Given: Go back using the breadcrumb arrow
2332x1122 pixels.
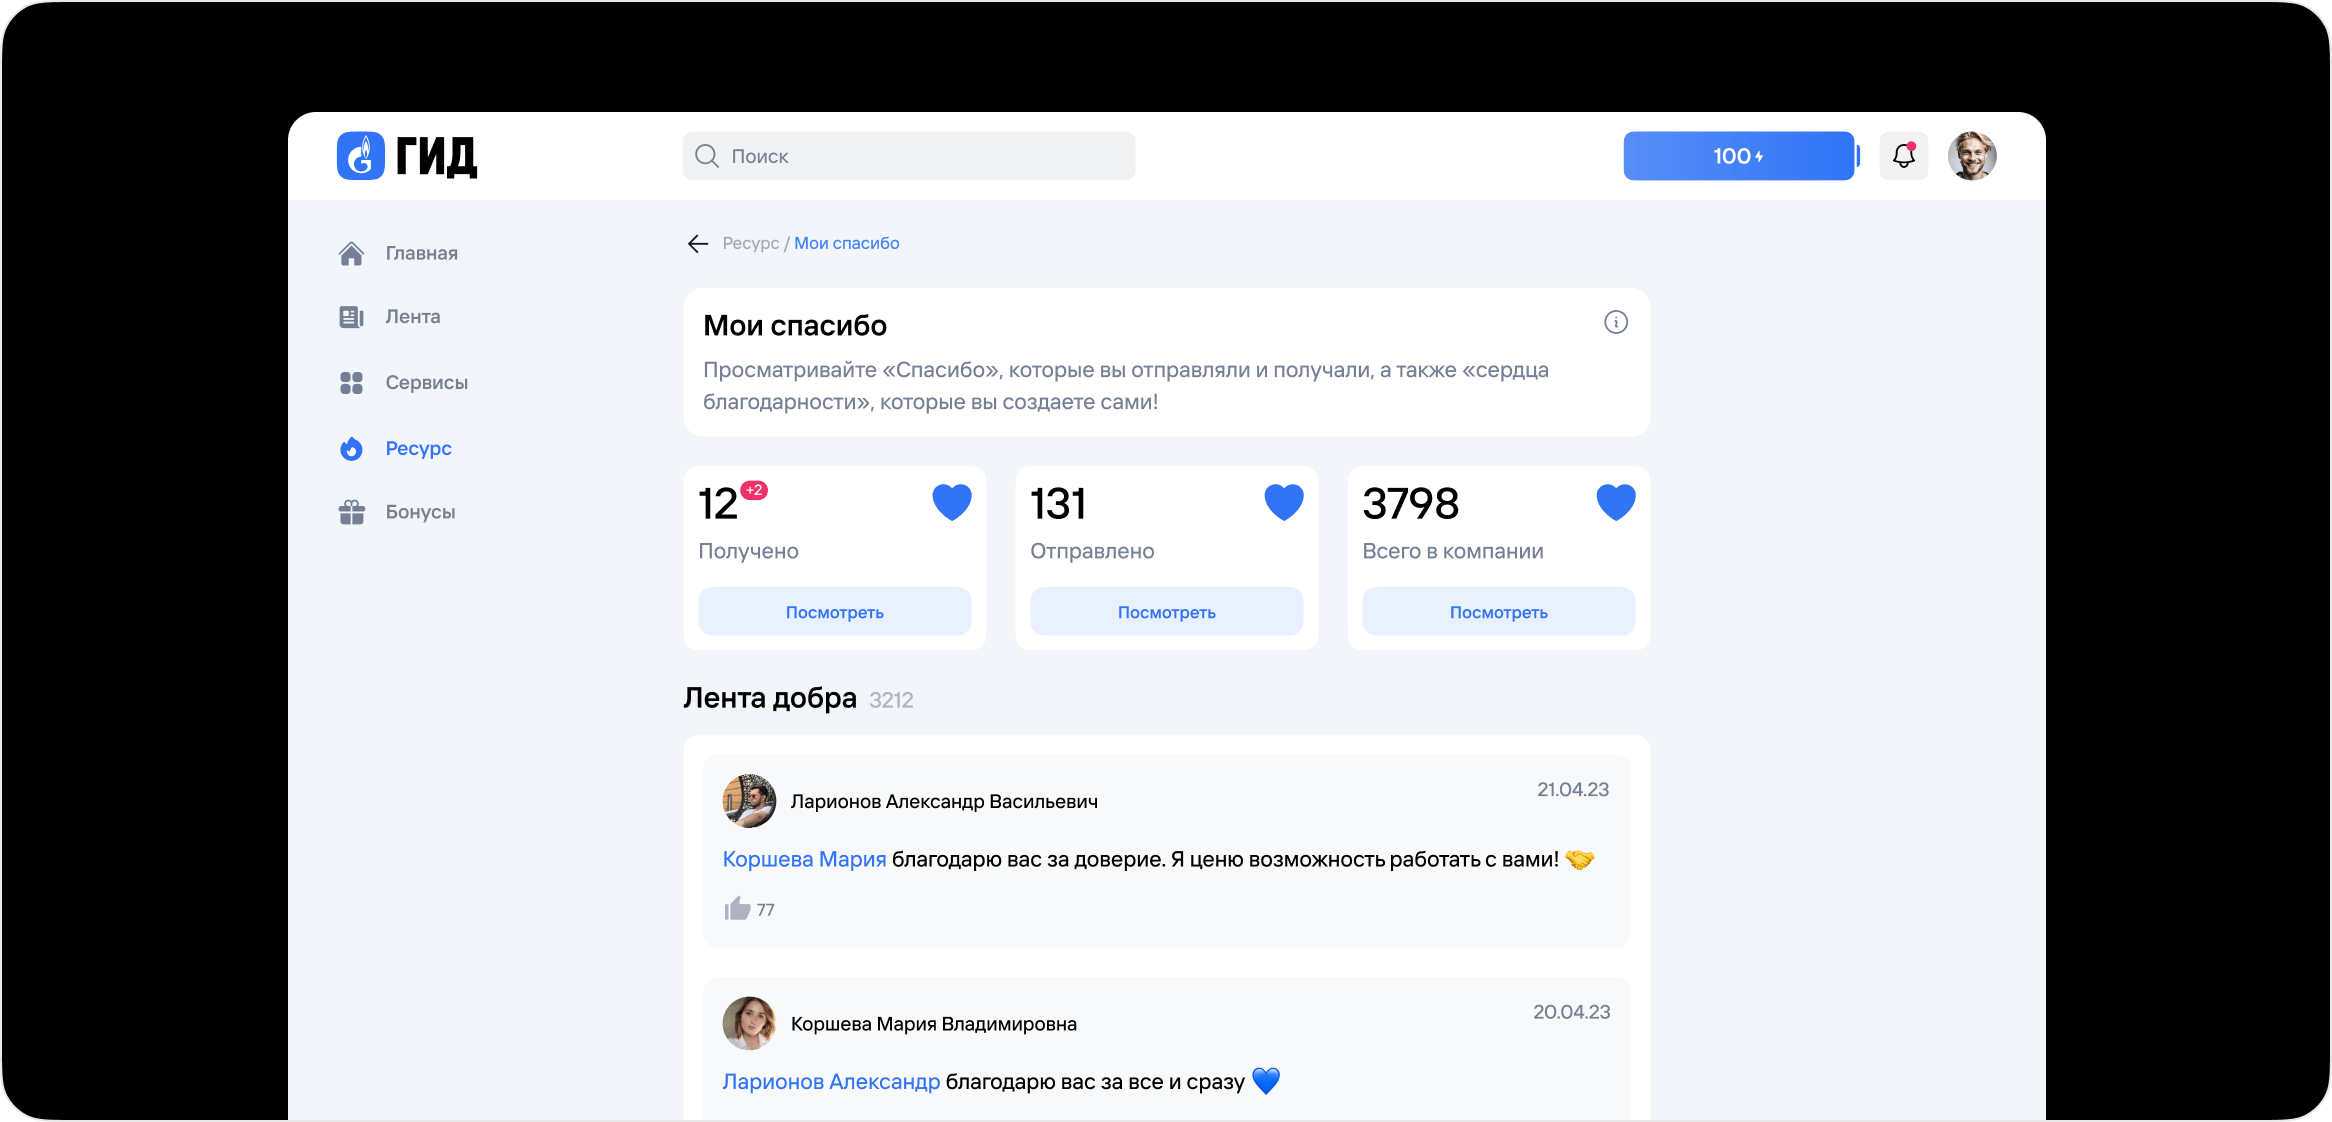Looking at the screenshot, I should pos(698,243).
